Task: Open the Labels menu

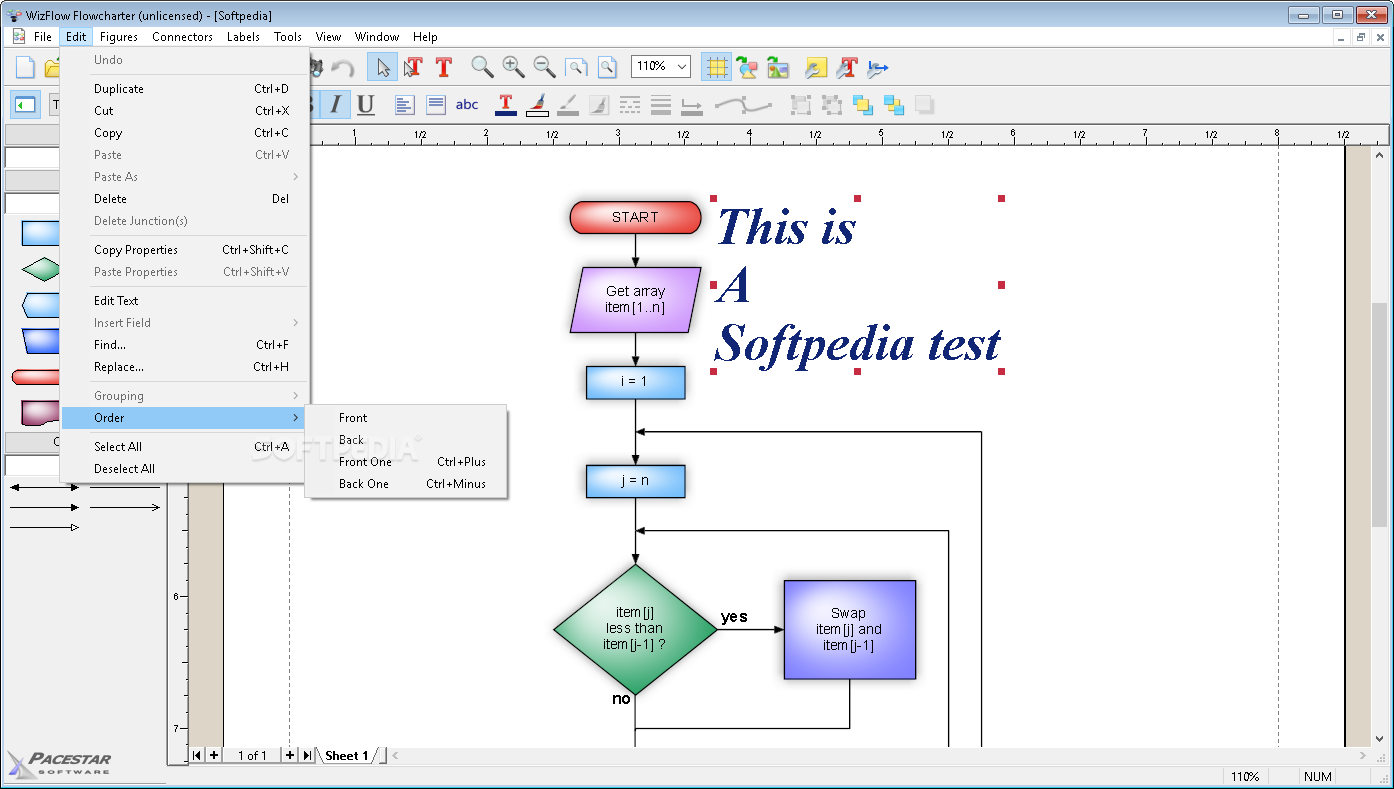Action: pyautogui.click(x=243, y=37)
